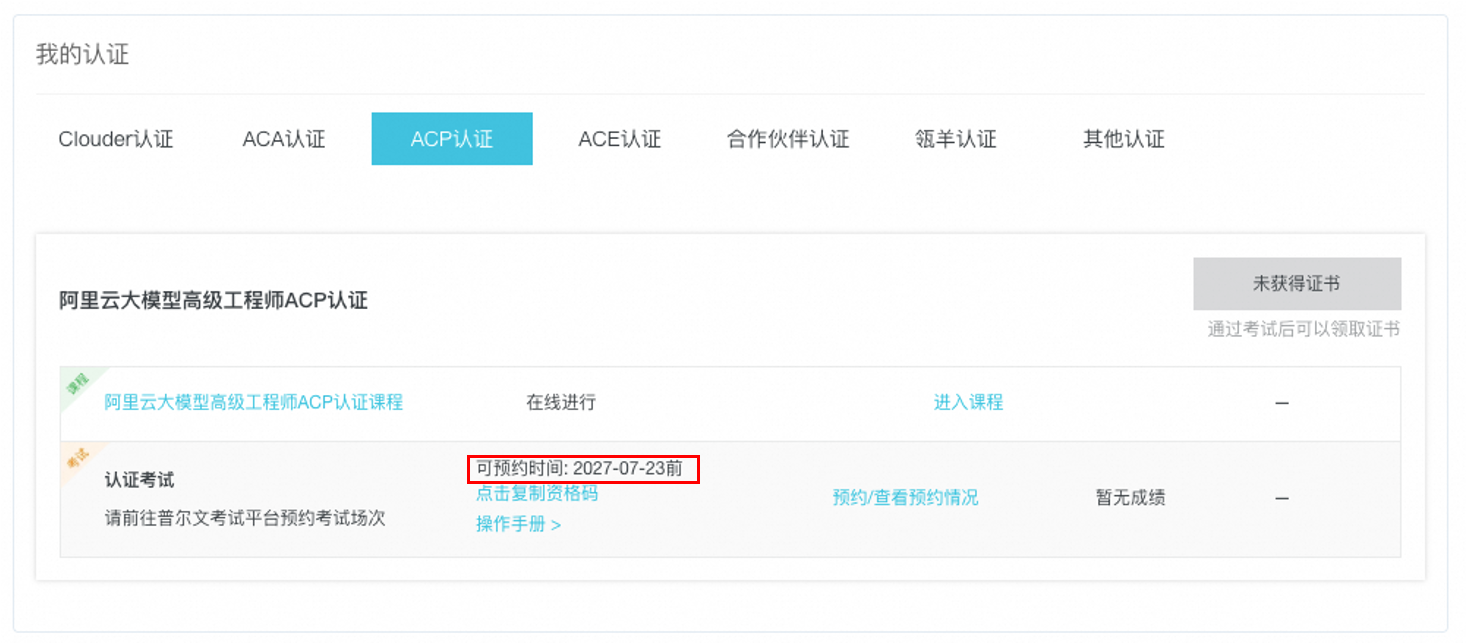The width and height of the screenshot is (1466, 644).
Task: Switch to the 领羊认证 tab
Action: pyautogui.click(x=956, y=139)
